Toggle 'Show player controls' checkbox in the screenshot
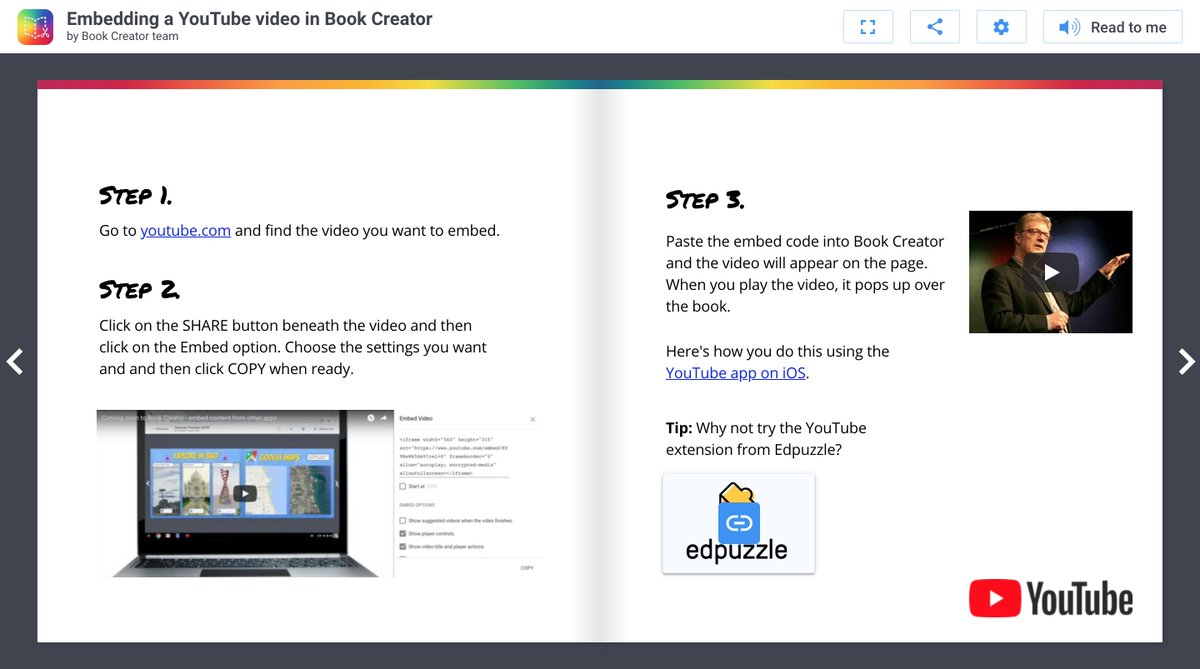The image size is (1200, 669). click(403, 534)
